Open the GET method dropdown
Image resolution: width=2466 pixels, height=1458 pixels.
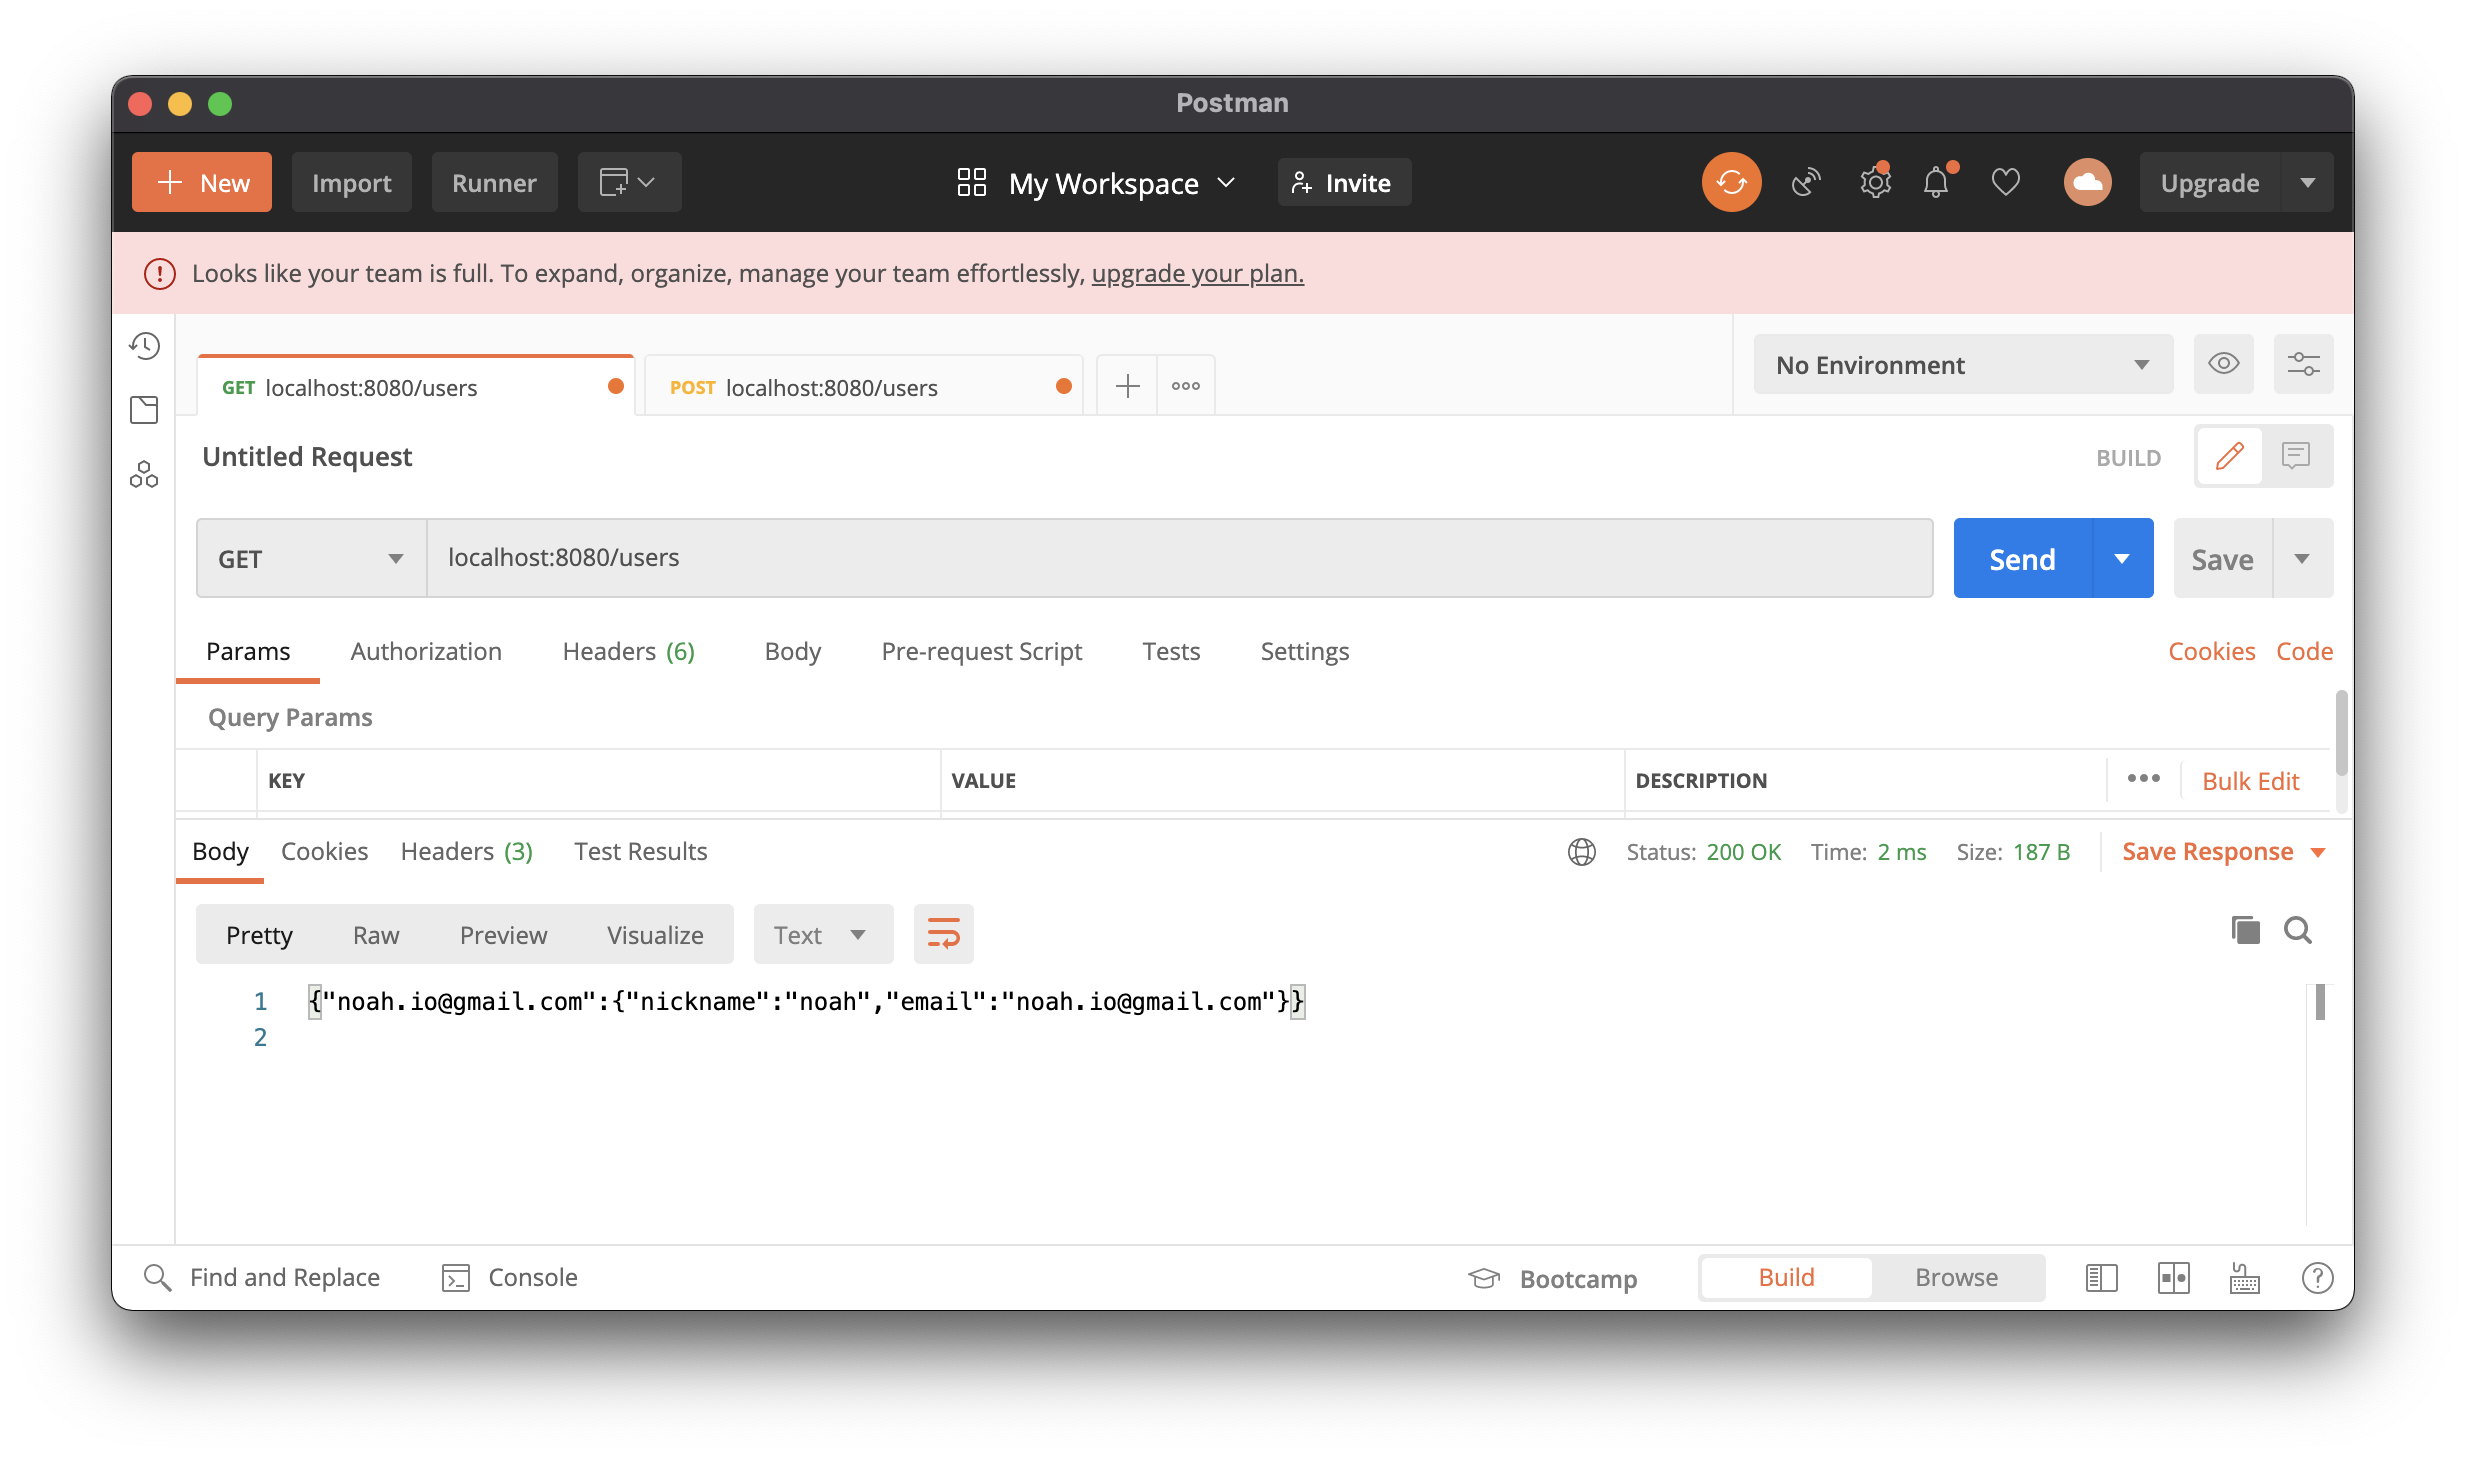click(311, 558)
